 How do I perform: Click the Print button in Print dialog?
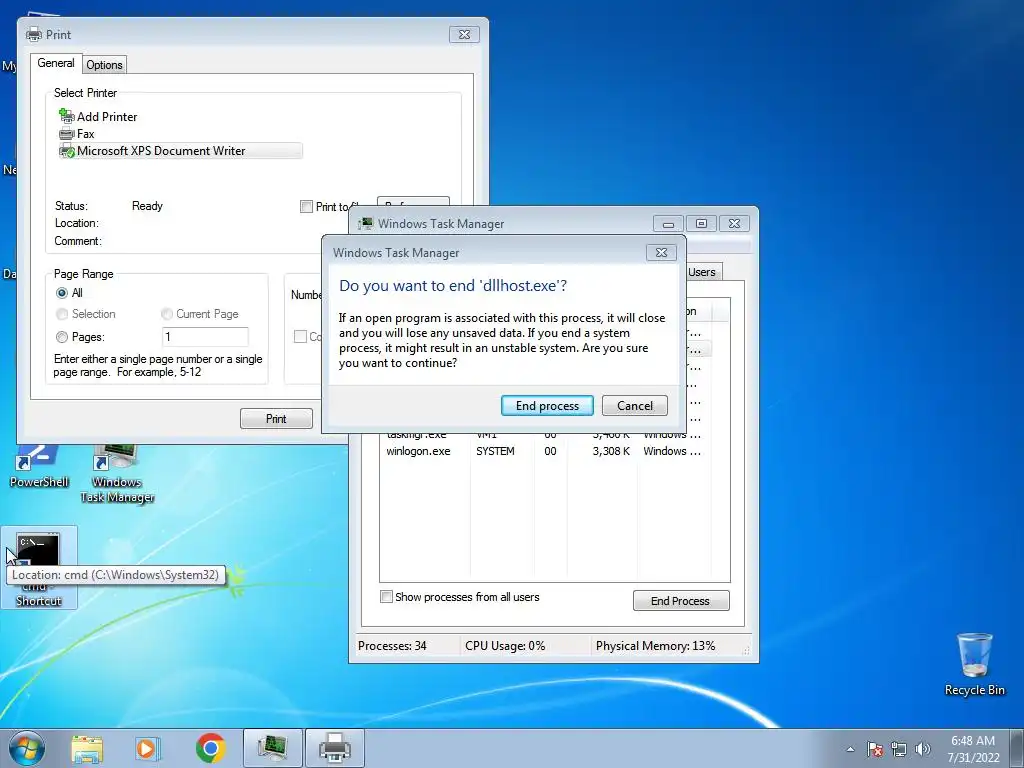(x=276, y=419)
